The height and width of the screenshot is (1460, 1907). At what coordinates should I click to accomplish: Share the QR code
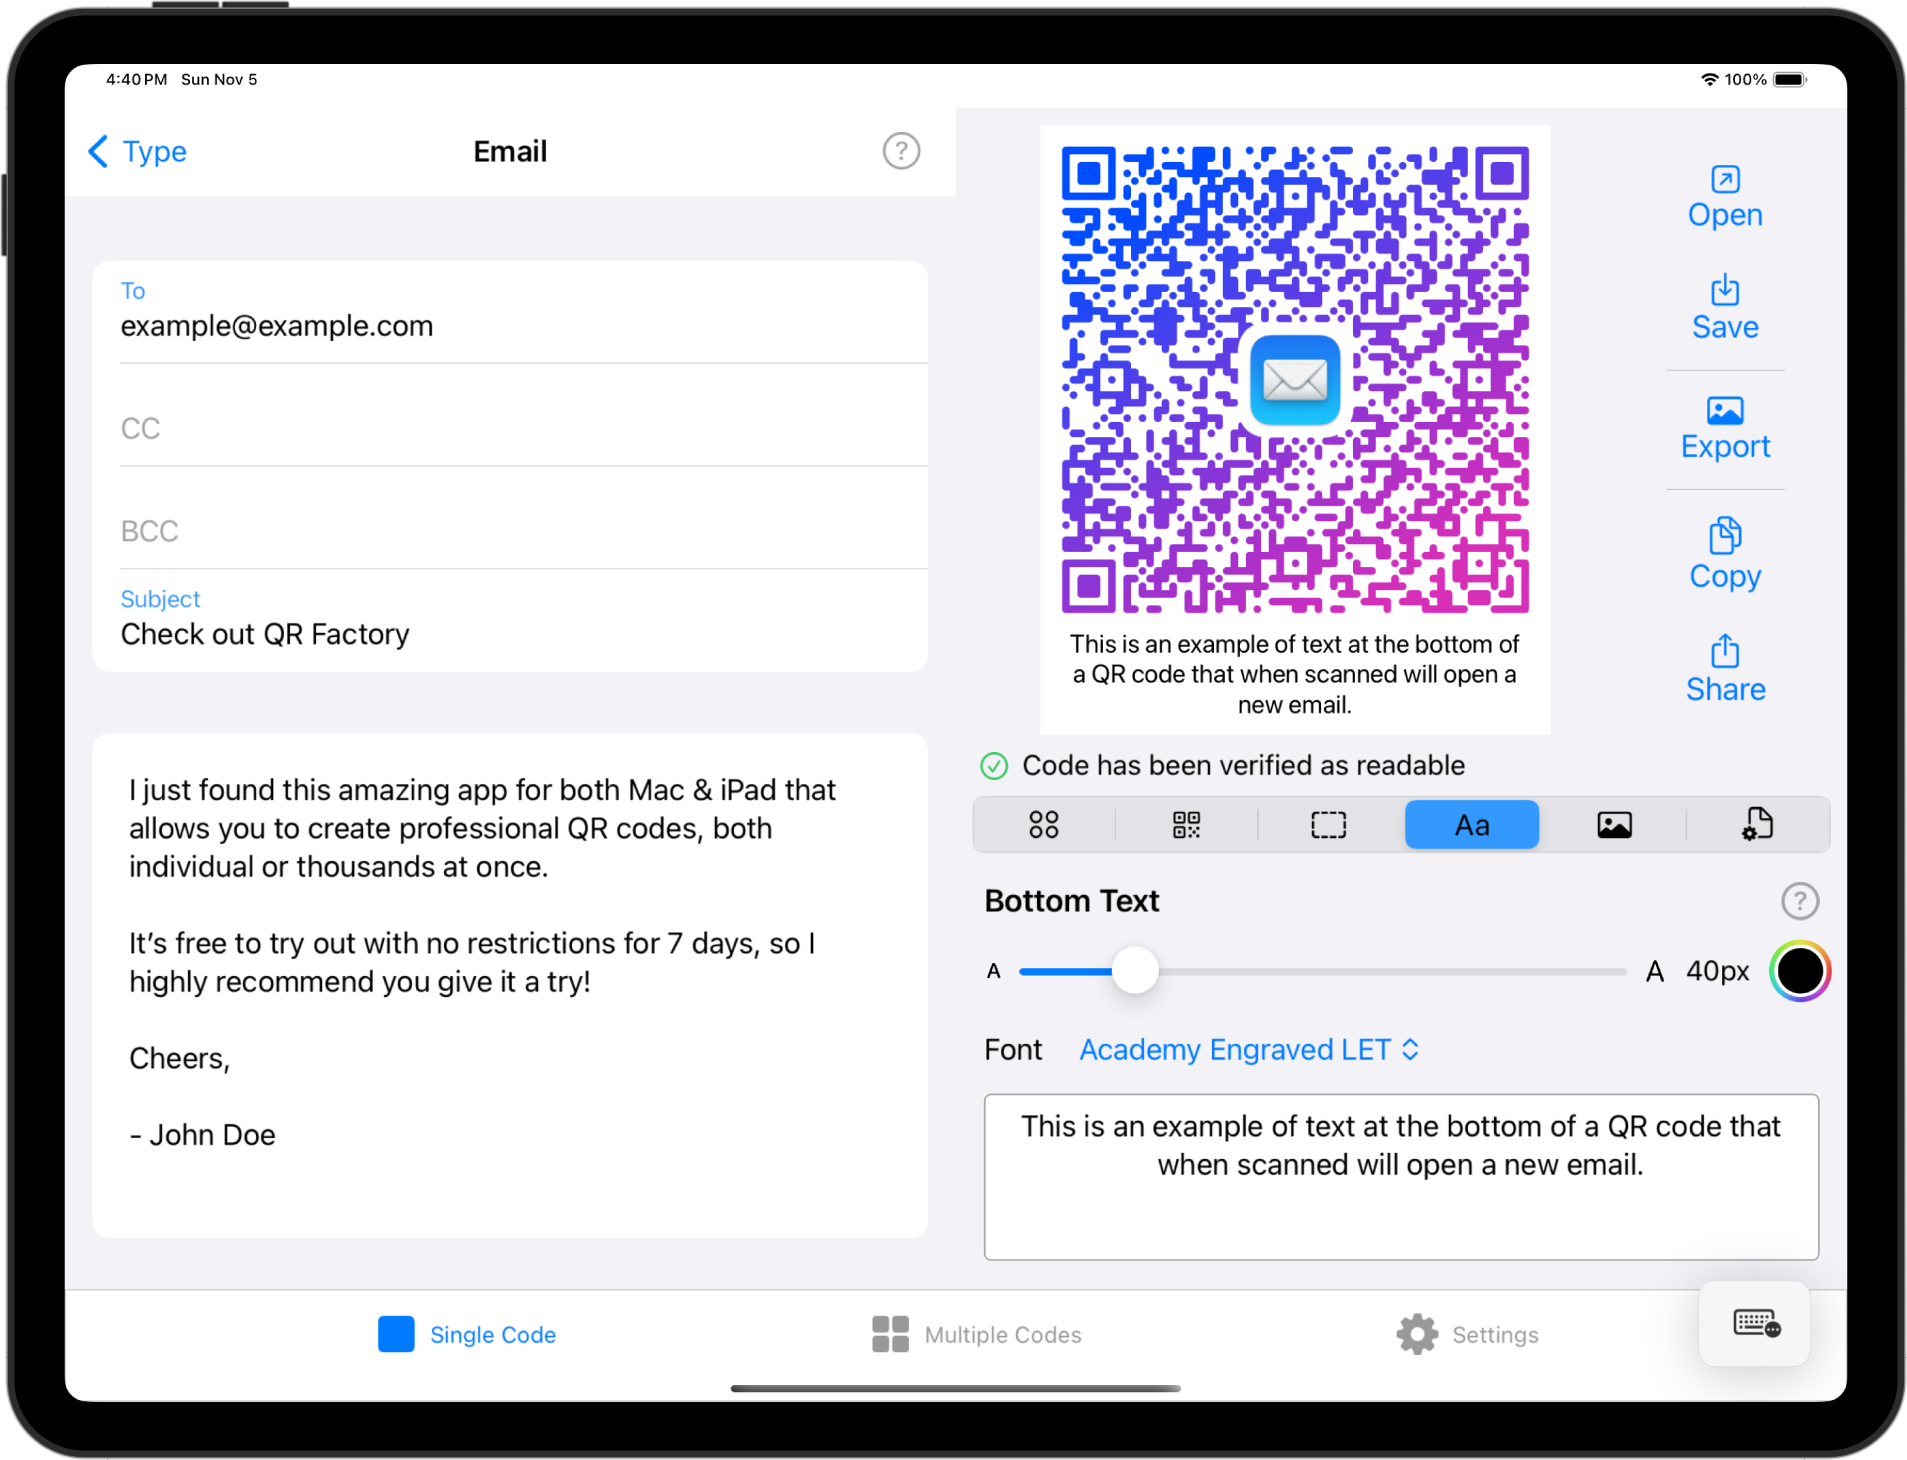(x=1725, y=669)
